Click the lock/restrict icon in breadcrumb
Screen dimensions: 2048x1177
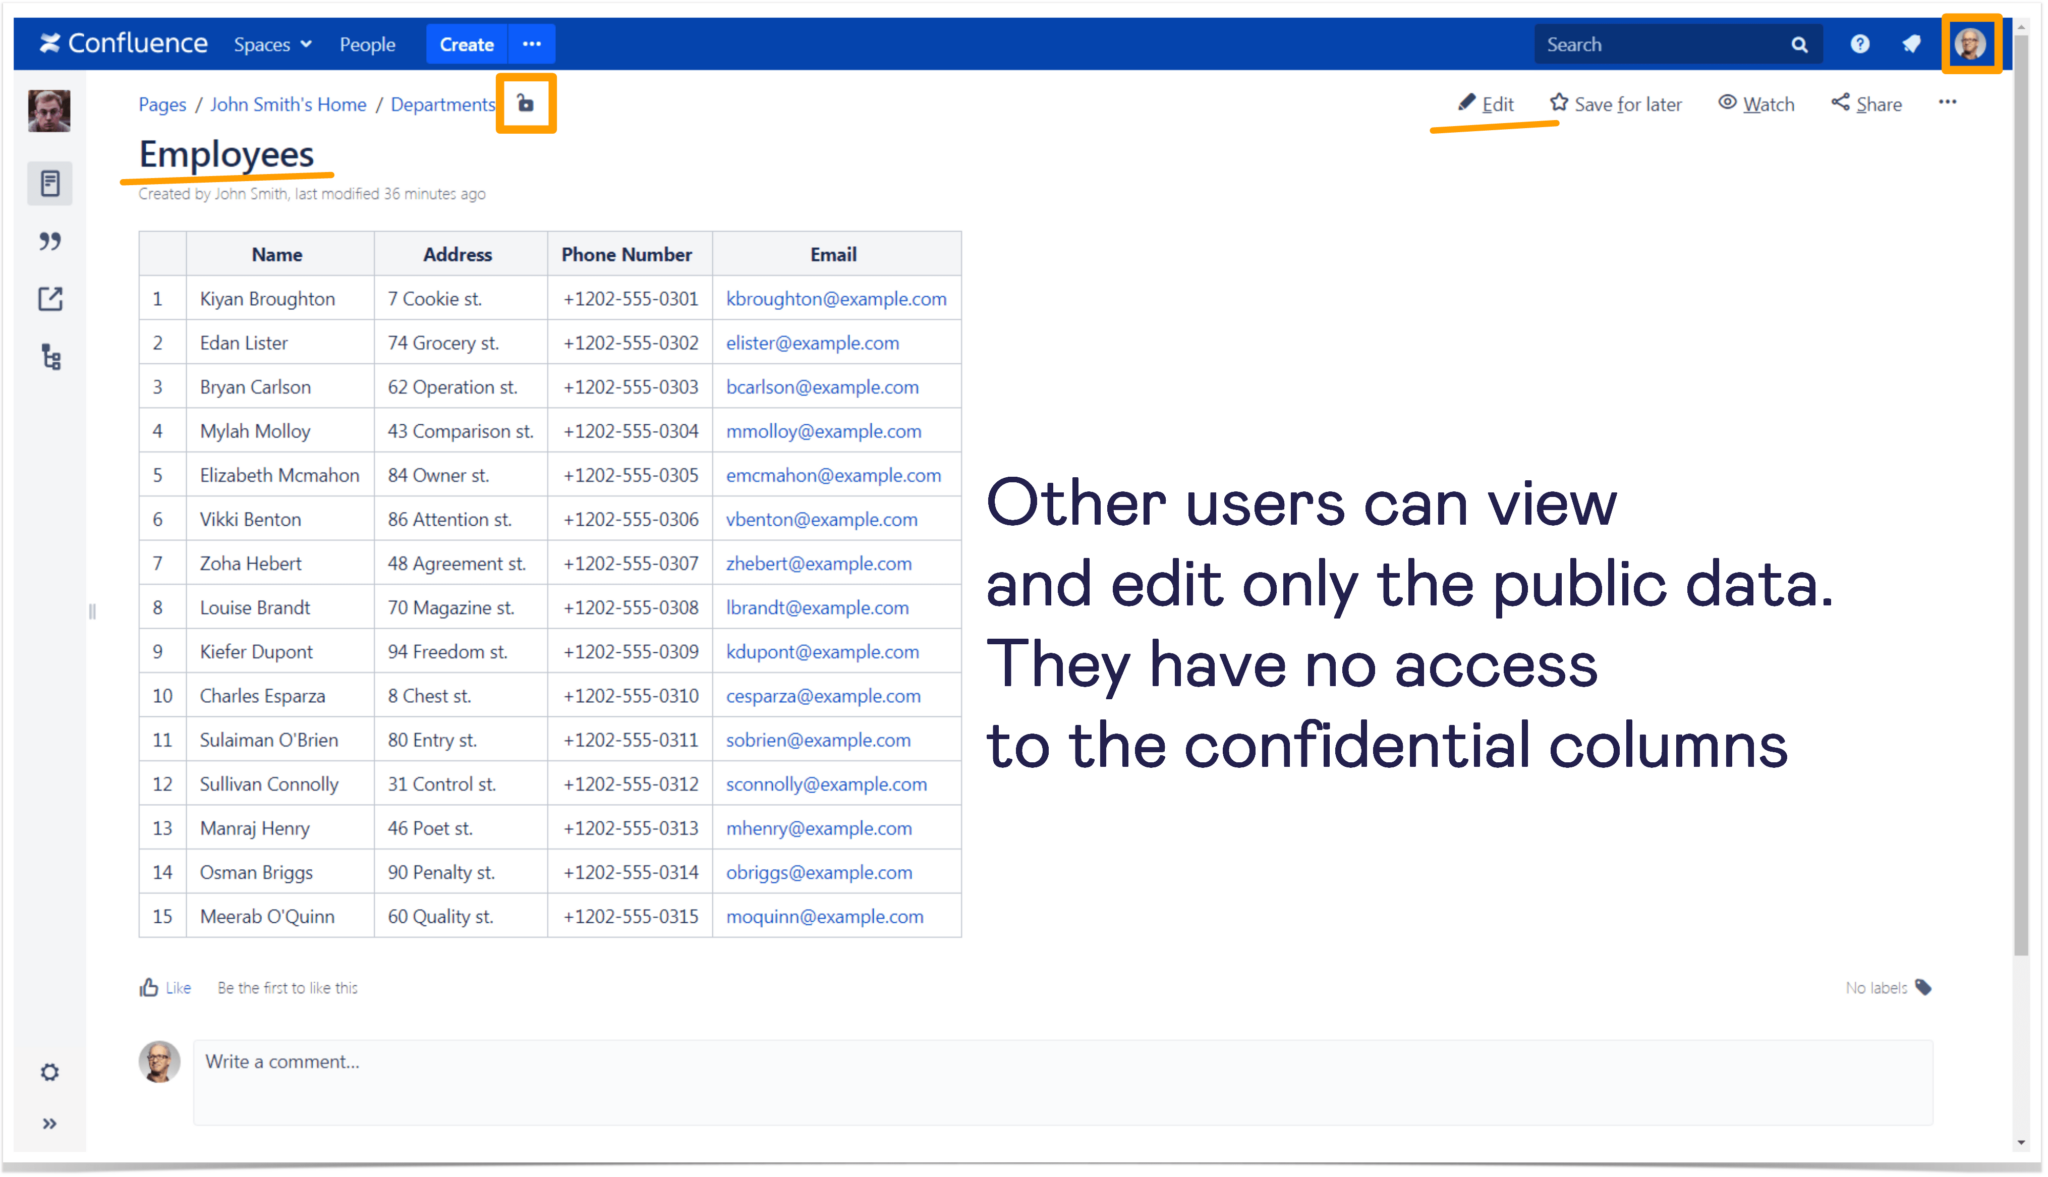[526, 103]
